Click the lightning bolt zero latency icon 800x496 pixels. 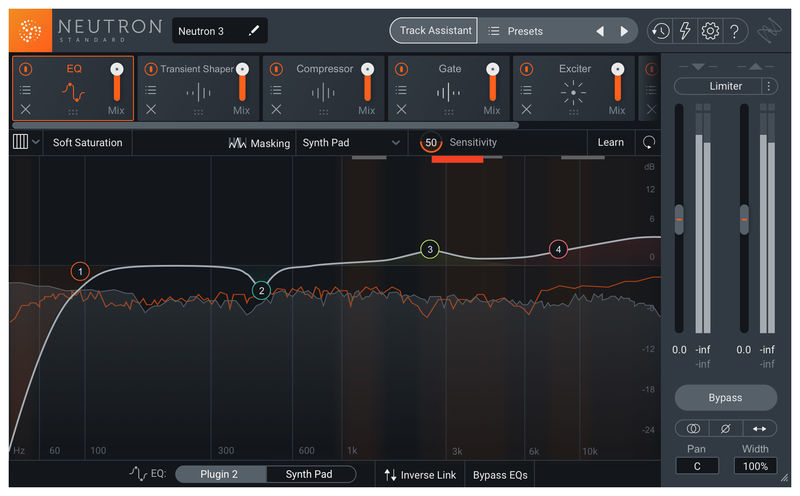pyautogui.click(x=685, y=31)
